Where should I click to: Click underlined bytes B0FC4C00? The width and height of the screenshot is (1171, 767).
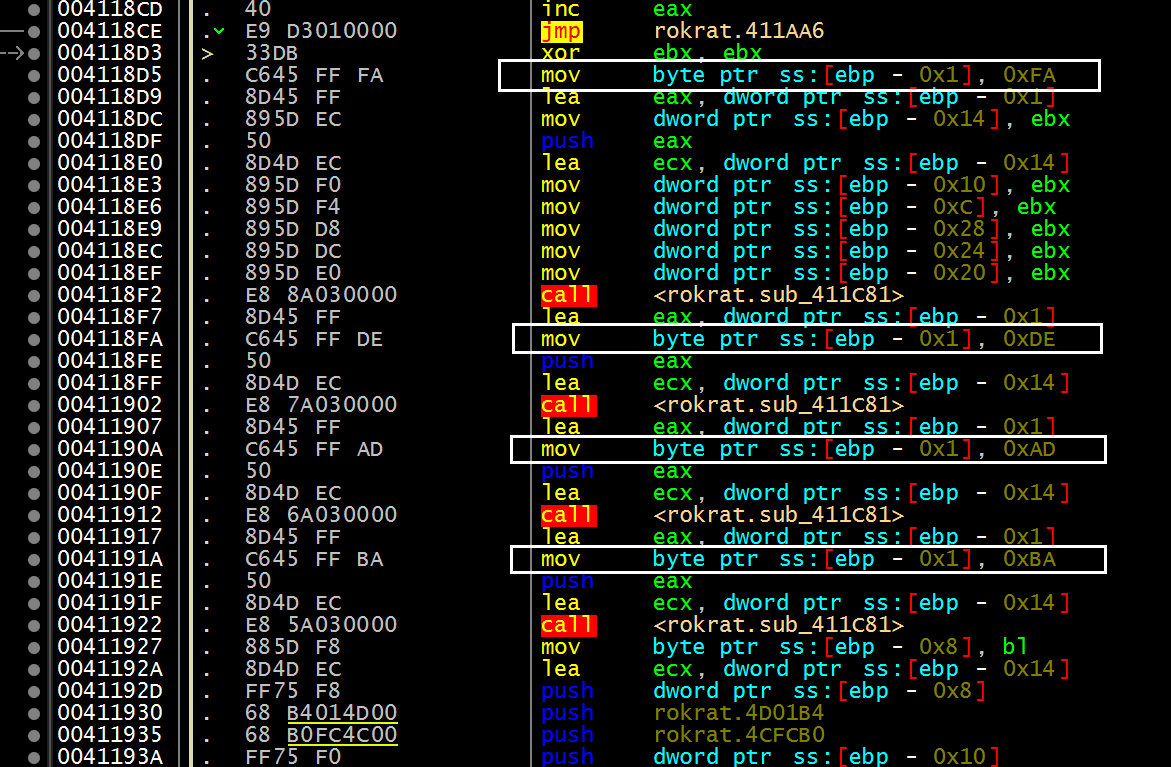pyautogui.click(x=342, y=735)
